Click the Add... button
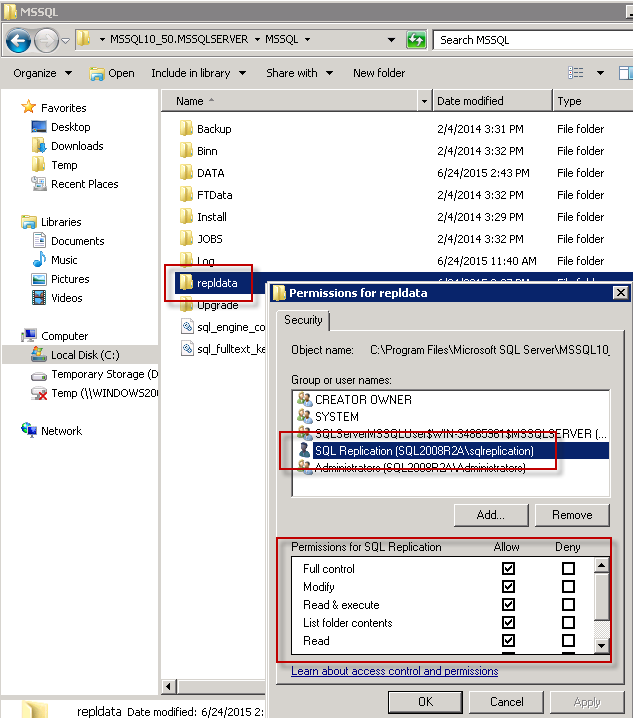The height and width of the screenshot is (718, 633). coord(491,515)
